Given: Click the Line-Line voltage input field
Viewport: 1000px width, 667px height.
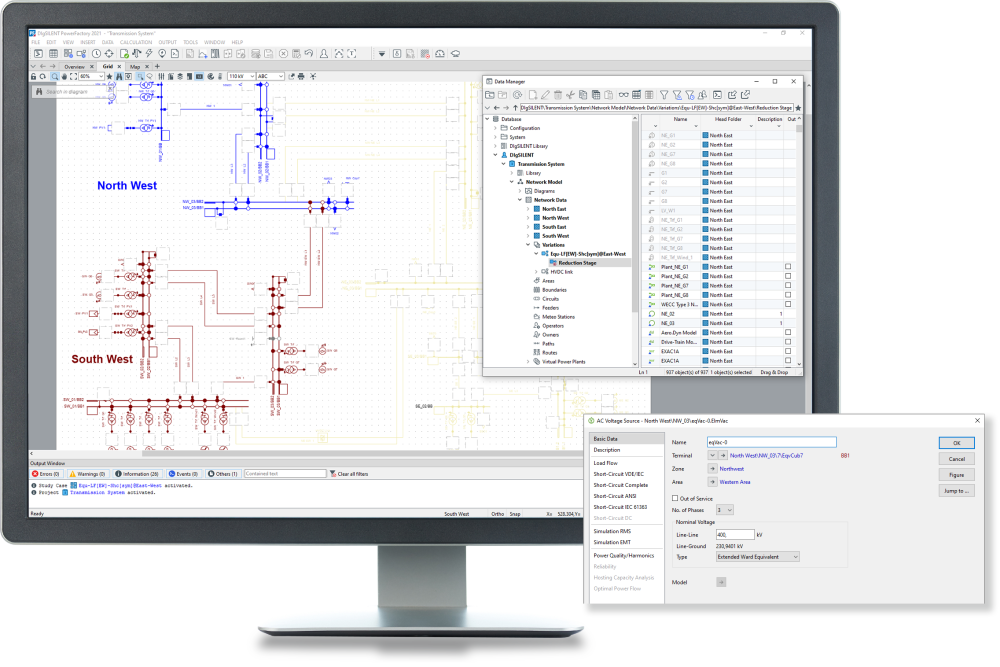Looking at the screenshot, I should click(x=735, y=535).
